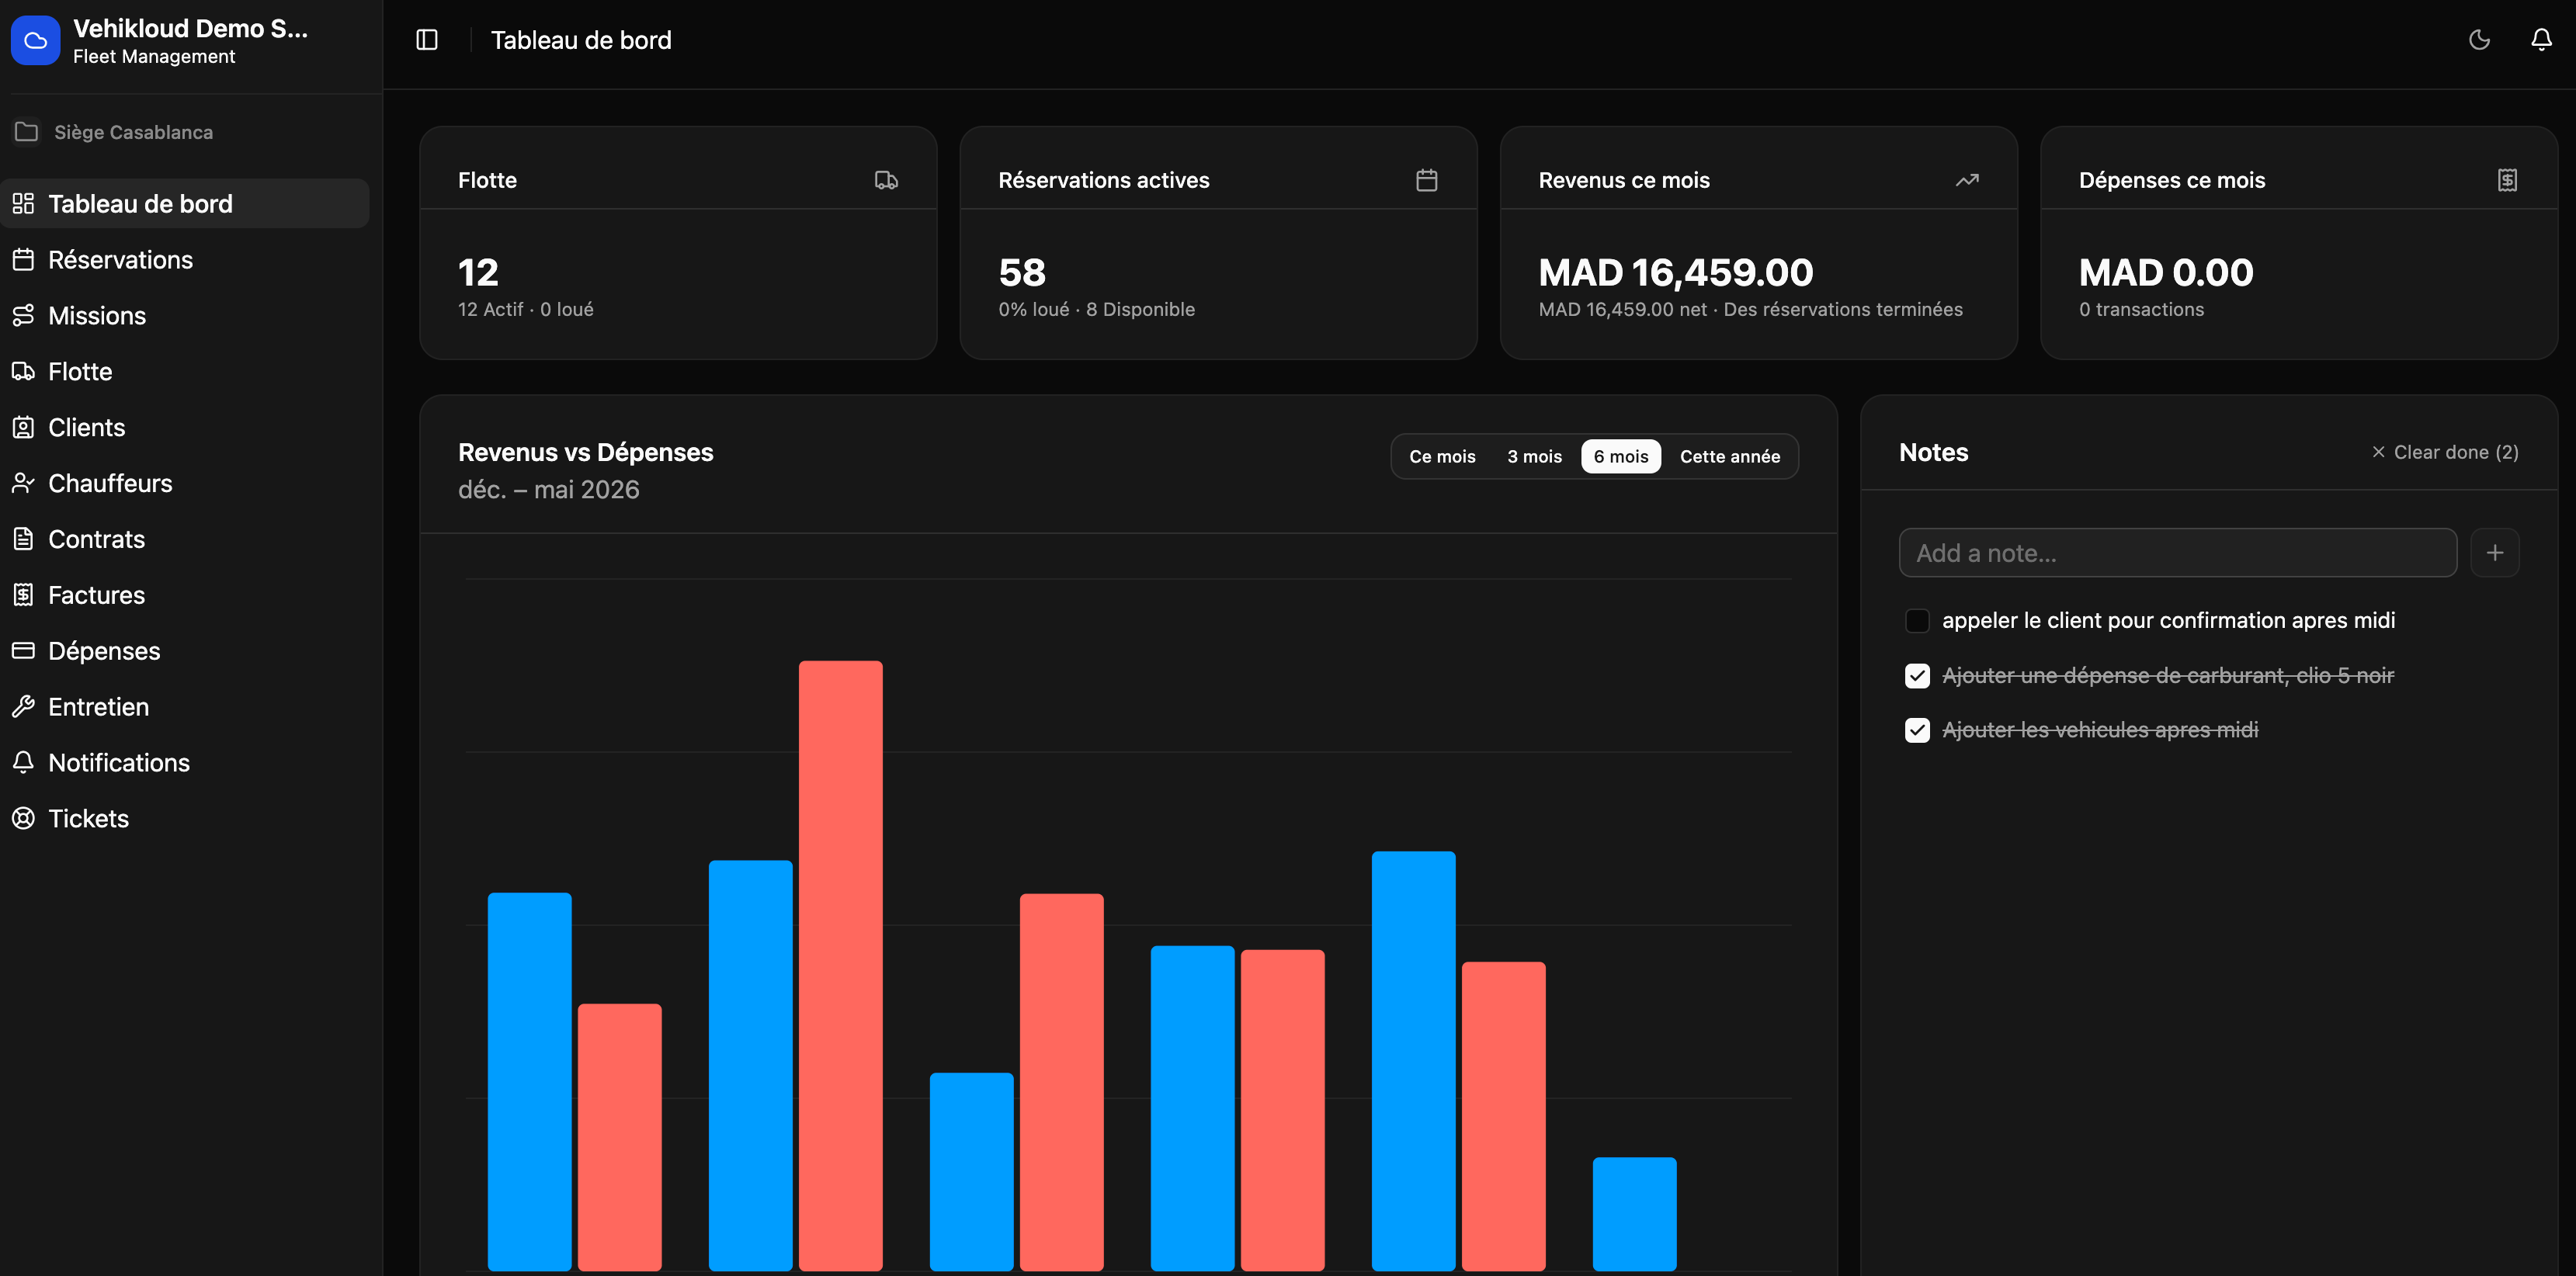This screenshot has width=2576, height=1276.
Task: Click the Notifications bell icon in sidebar
Action: pyautogui.click(x=23, y=763)
